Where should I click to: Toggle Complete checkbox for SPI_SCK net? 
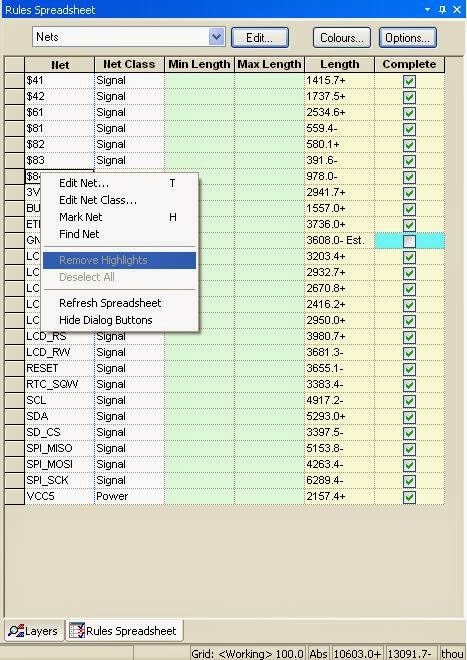point(409,481)
